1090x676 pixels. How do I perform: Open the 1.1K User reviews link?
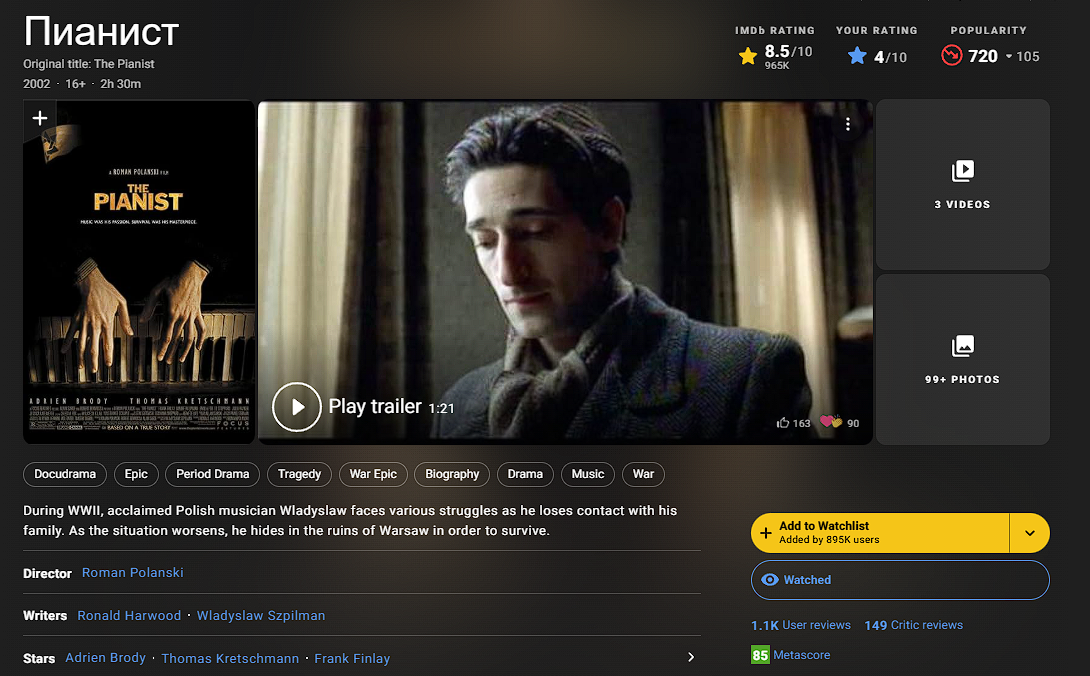tap(801, 625)
